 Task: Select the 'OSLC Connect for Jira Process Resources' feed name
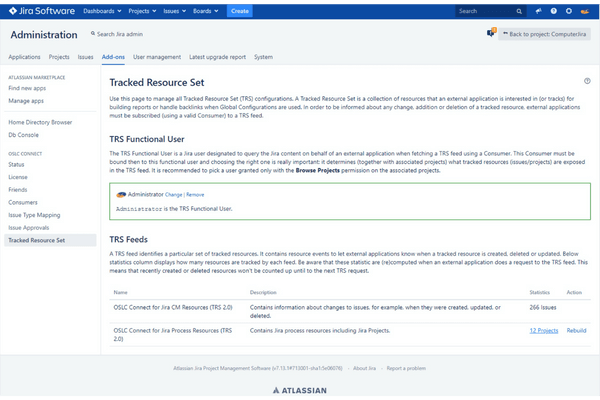tap(173, 335)
